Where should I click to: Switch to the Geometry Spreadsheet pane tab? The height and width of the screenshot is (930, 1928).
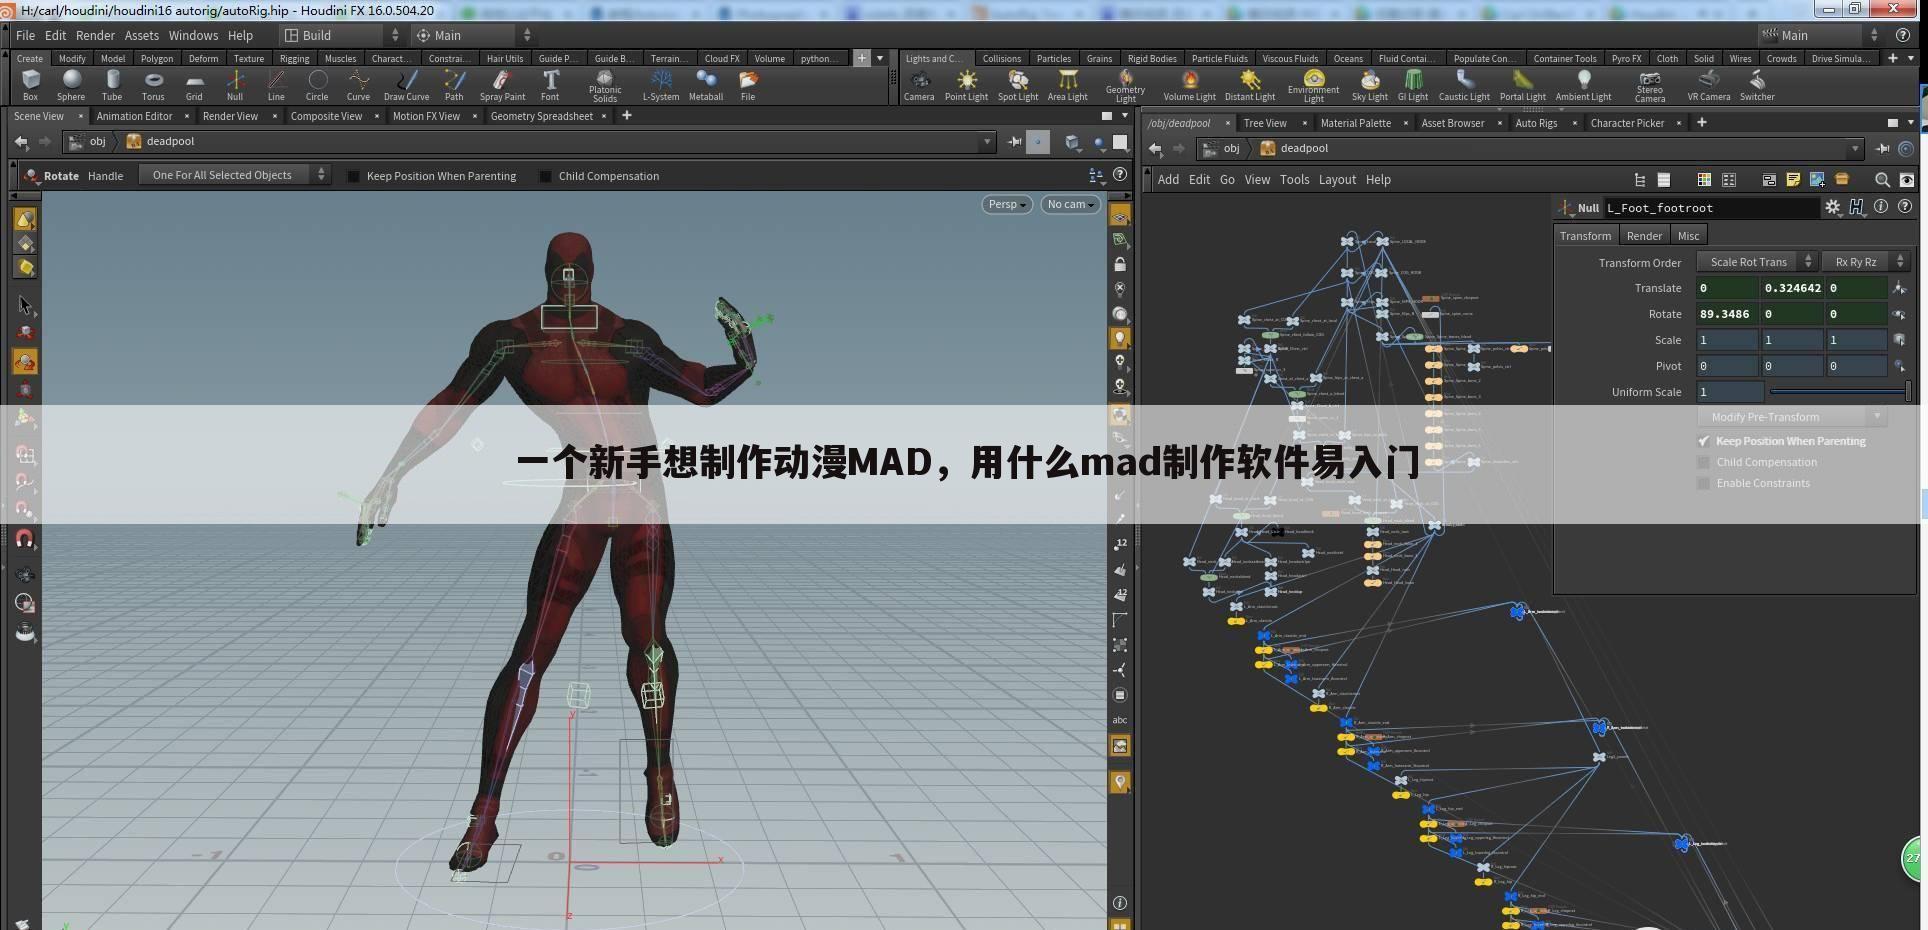(541, 116)
